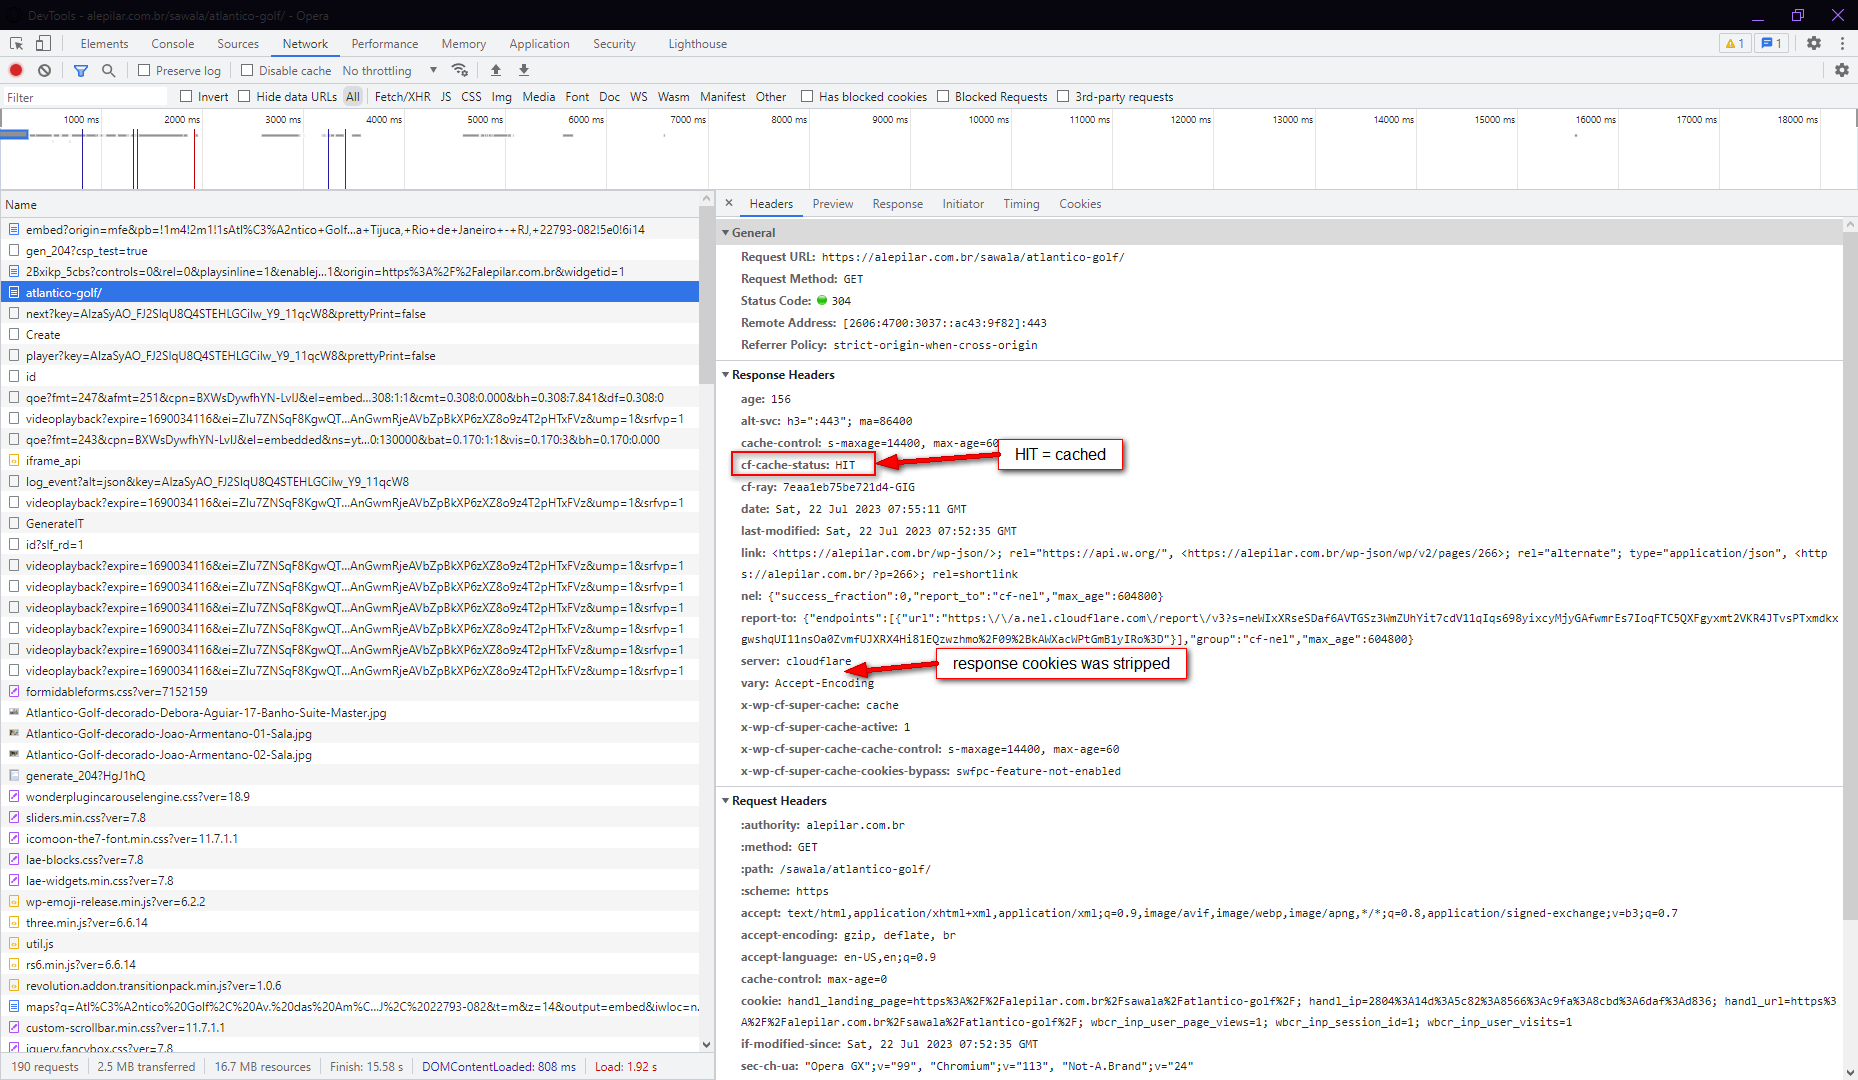This screenshot has width=1858, height=1080.
Task: Stop recording network log
Action: tap(16, 70)
